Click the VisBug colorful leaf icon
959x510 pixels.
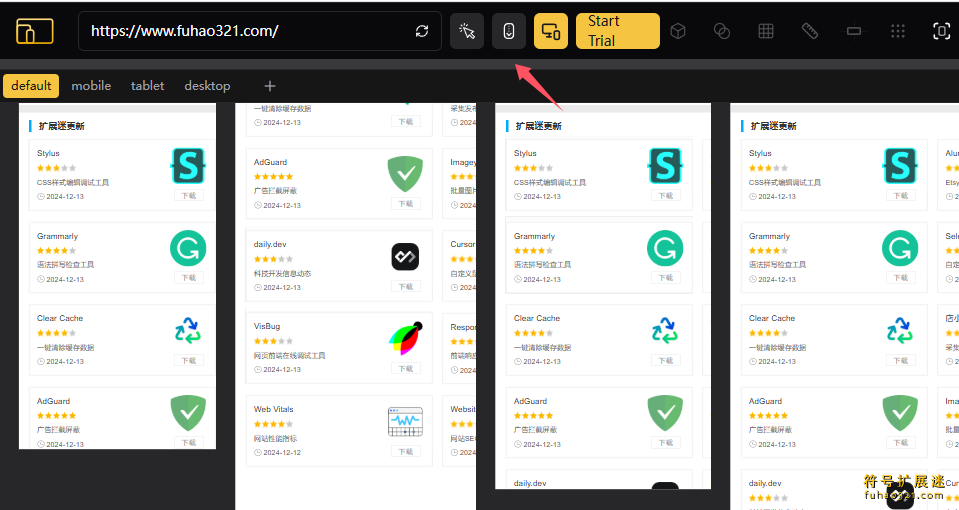(405, 338)
